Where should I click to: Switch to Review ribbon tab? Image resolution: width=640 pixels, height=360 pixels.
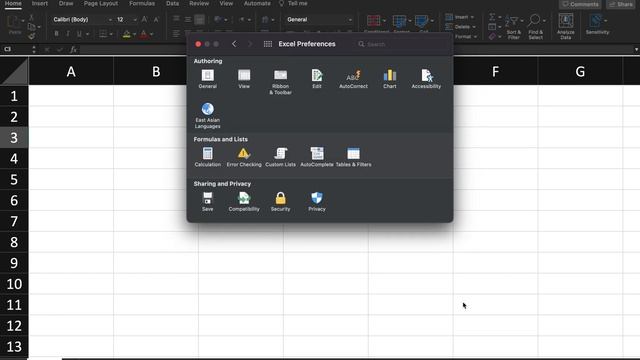(199, 3)
